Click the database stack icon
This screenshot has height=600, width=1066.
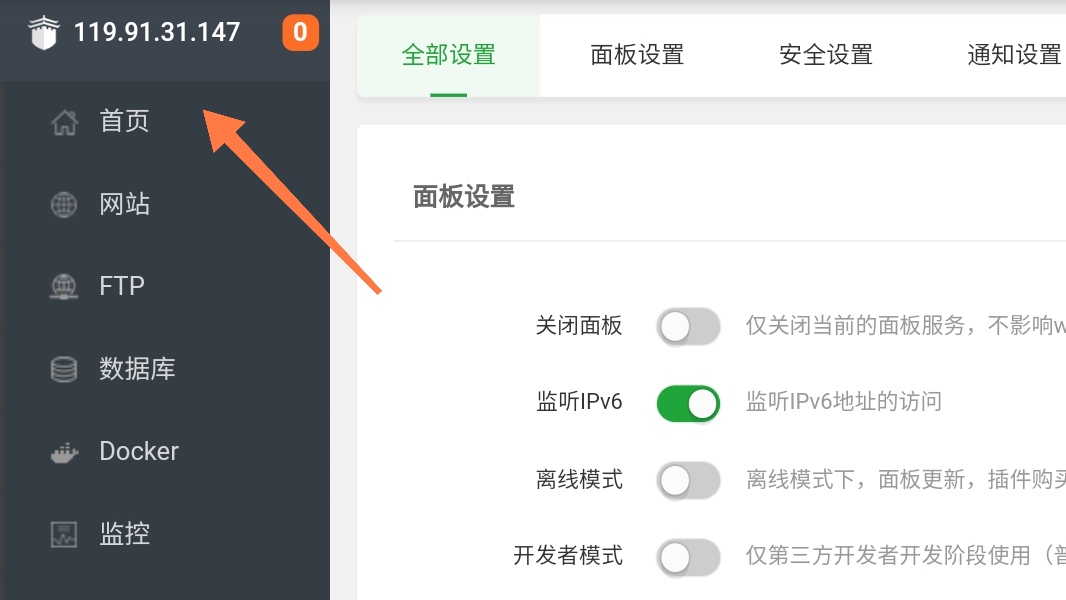pyautogui.click(x=64, y=369)
